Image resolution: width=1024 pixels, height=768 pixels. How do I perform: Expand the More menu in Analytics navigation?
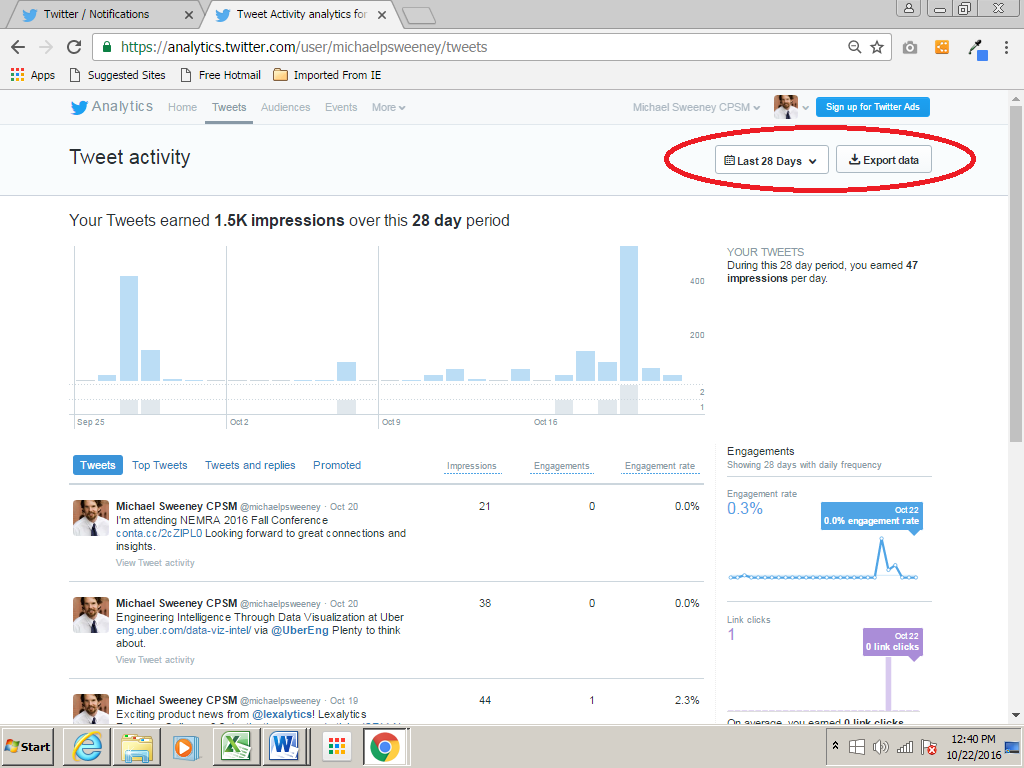point(388,107)
